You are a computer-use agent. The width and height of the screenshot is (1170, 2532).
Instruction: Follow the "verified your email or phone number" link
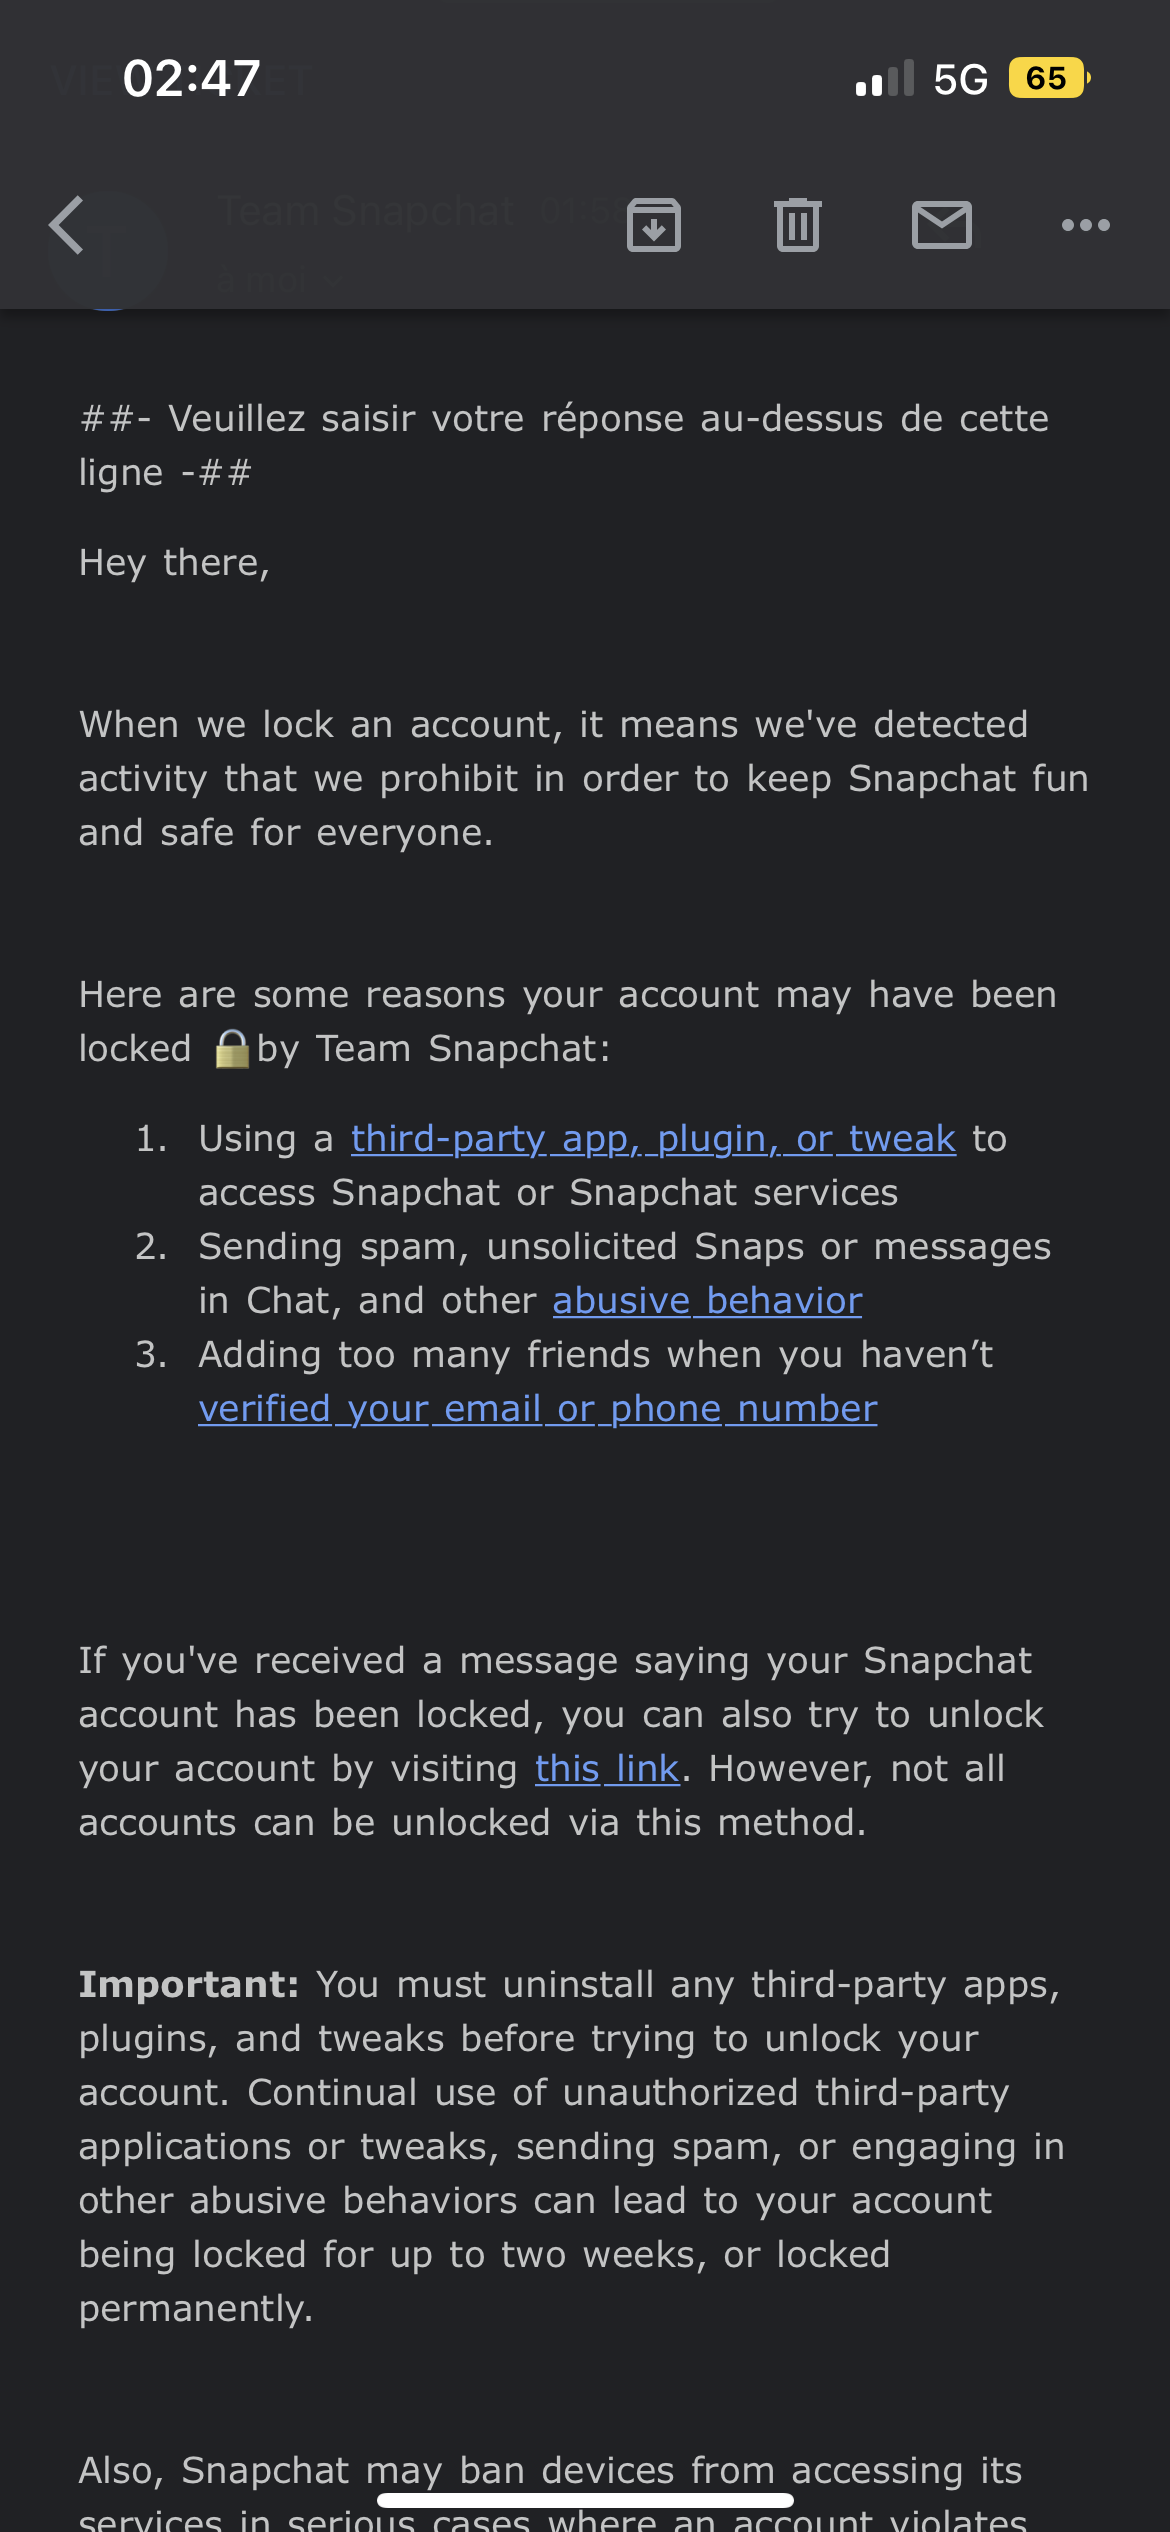(x=537, y=1409)
